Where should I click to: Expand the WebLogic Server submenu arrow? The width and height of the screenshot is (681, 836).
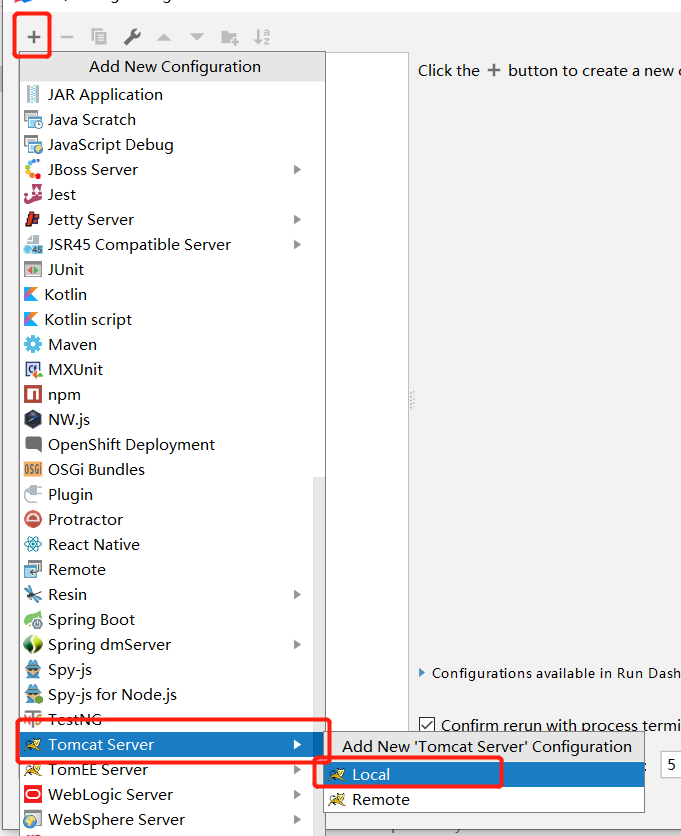(297, 794)
